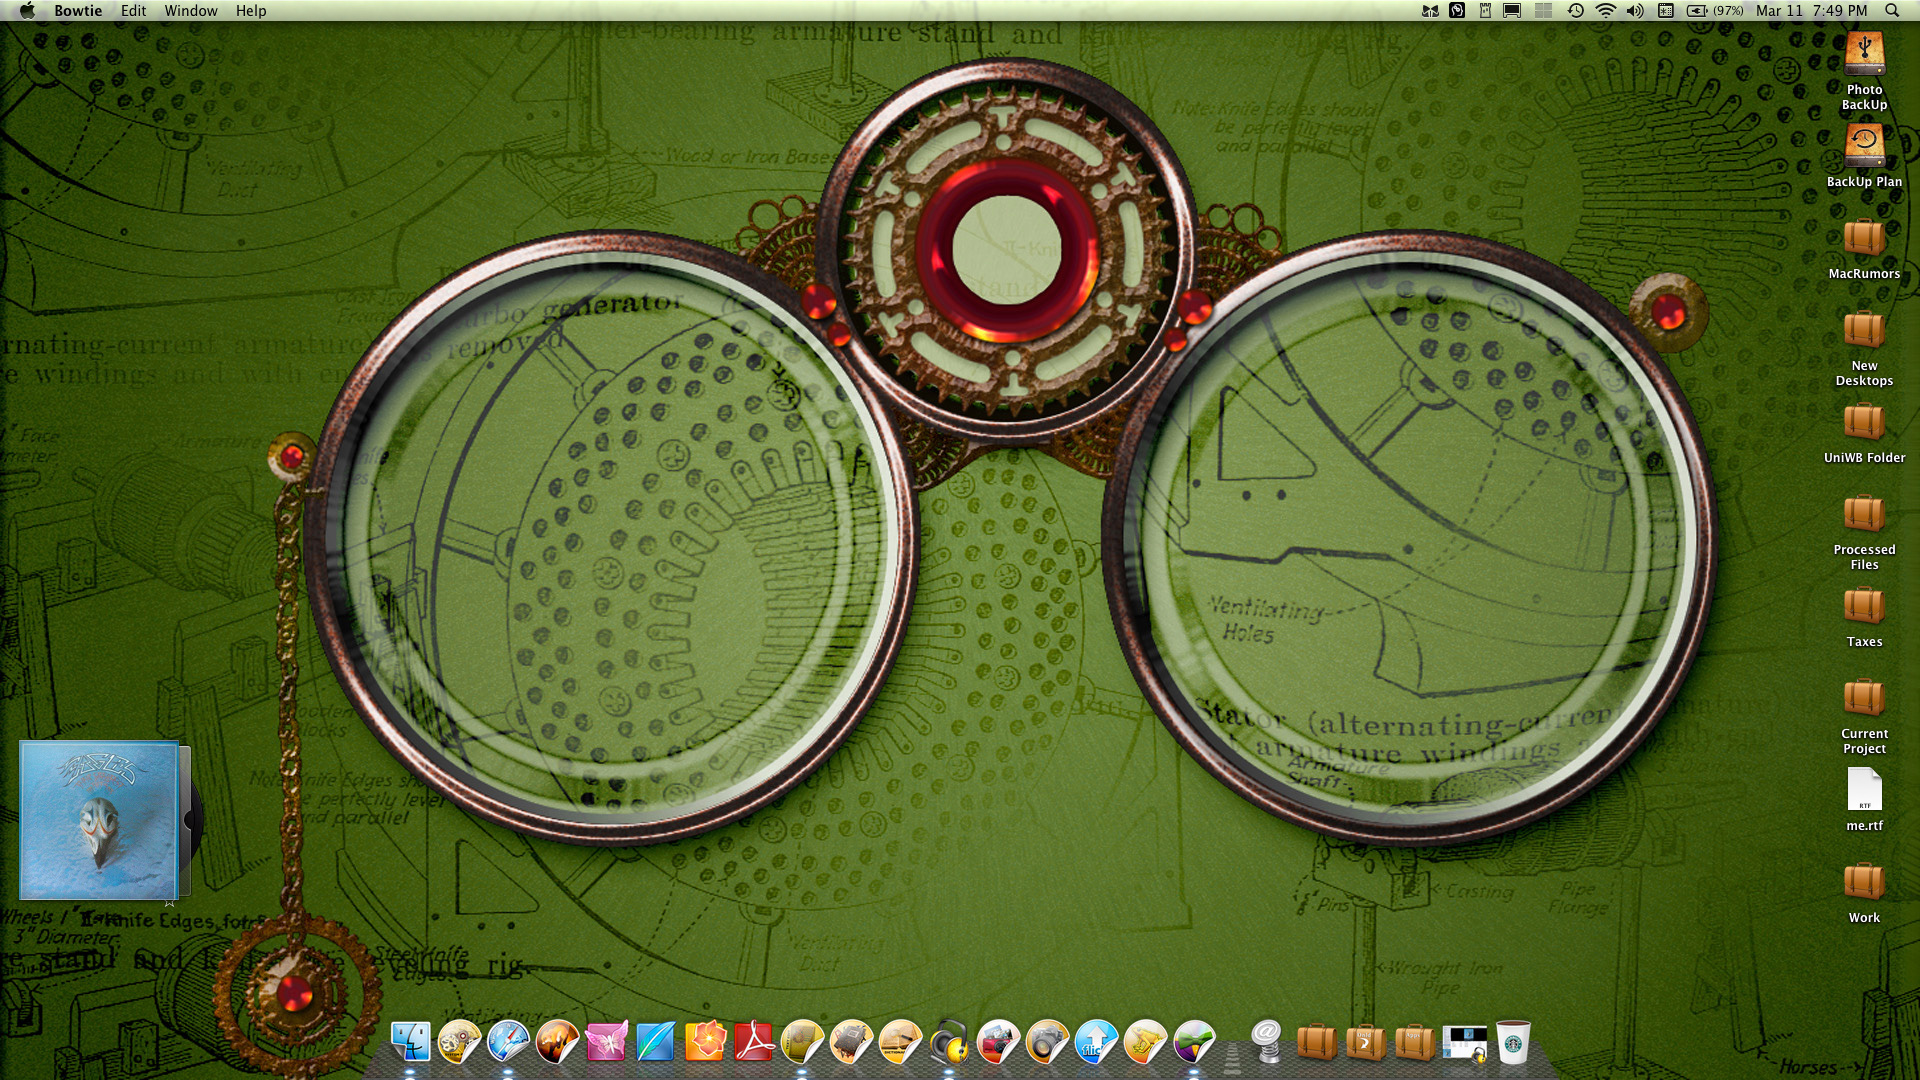The height and width of the screenshot is (1080, 1920).
Task: Open the Window menu
Action: coord(190,11)
